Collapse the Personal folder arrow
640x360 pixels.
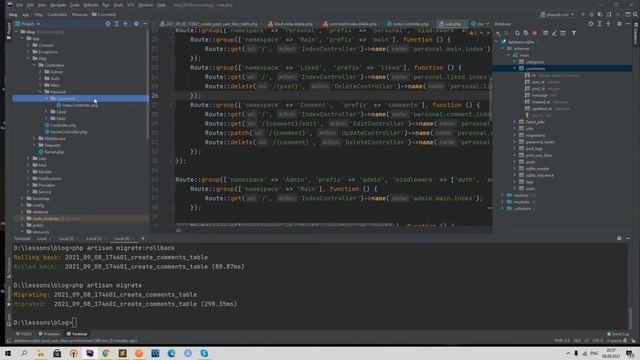point(41,92)
